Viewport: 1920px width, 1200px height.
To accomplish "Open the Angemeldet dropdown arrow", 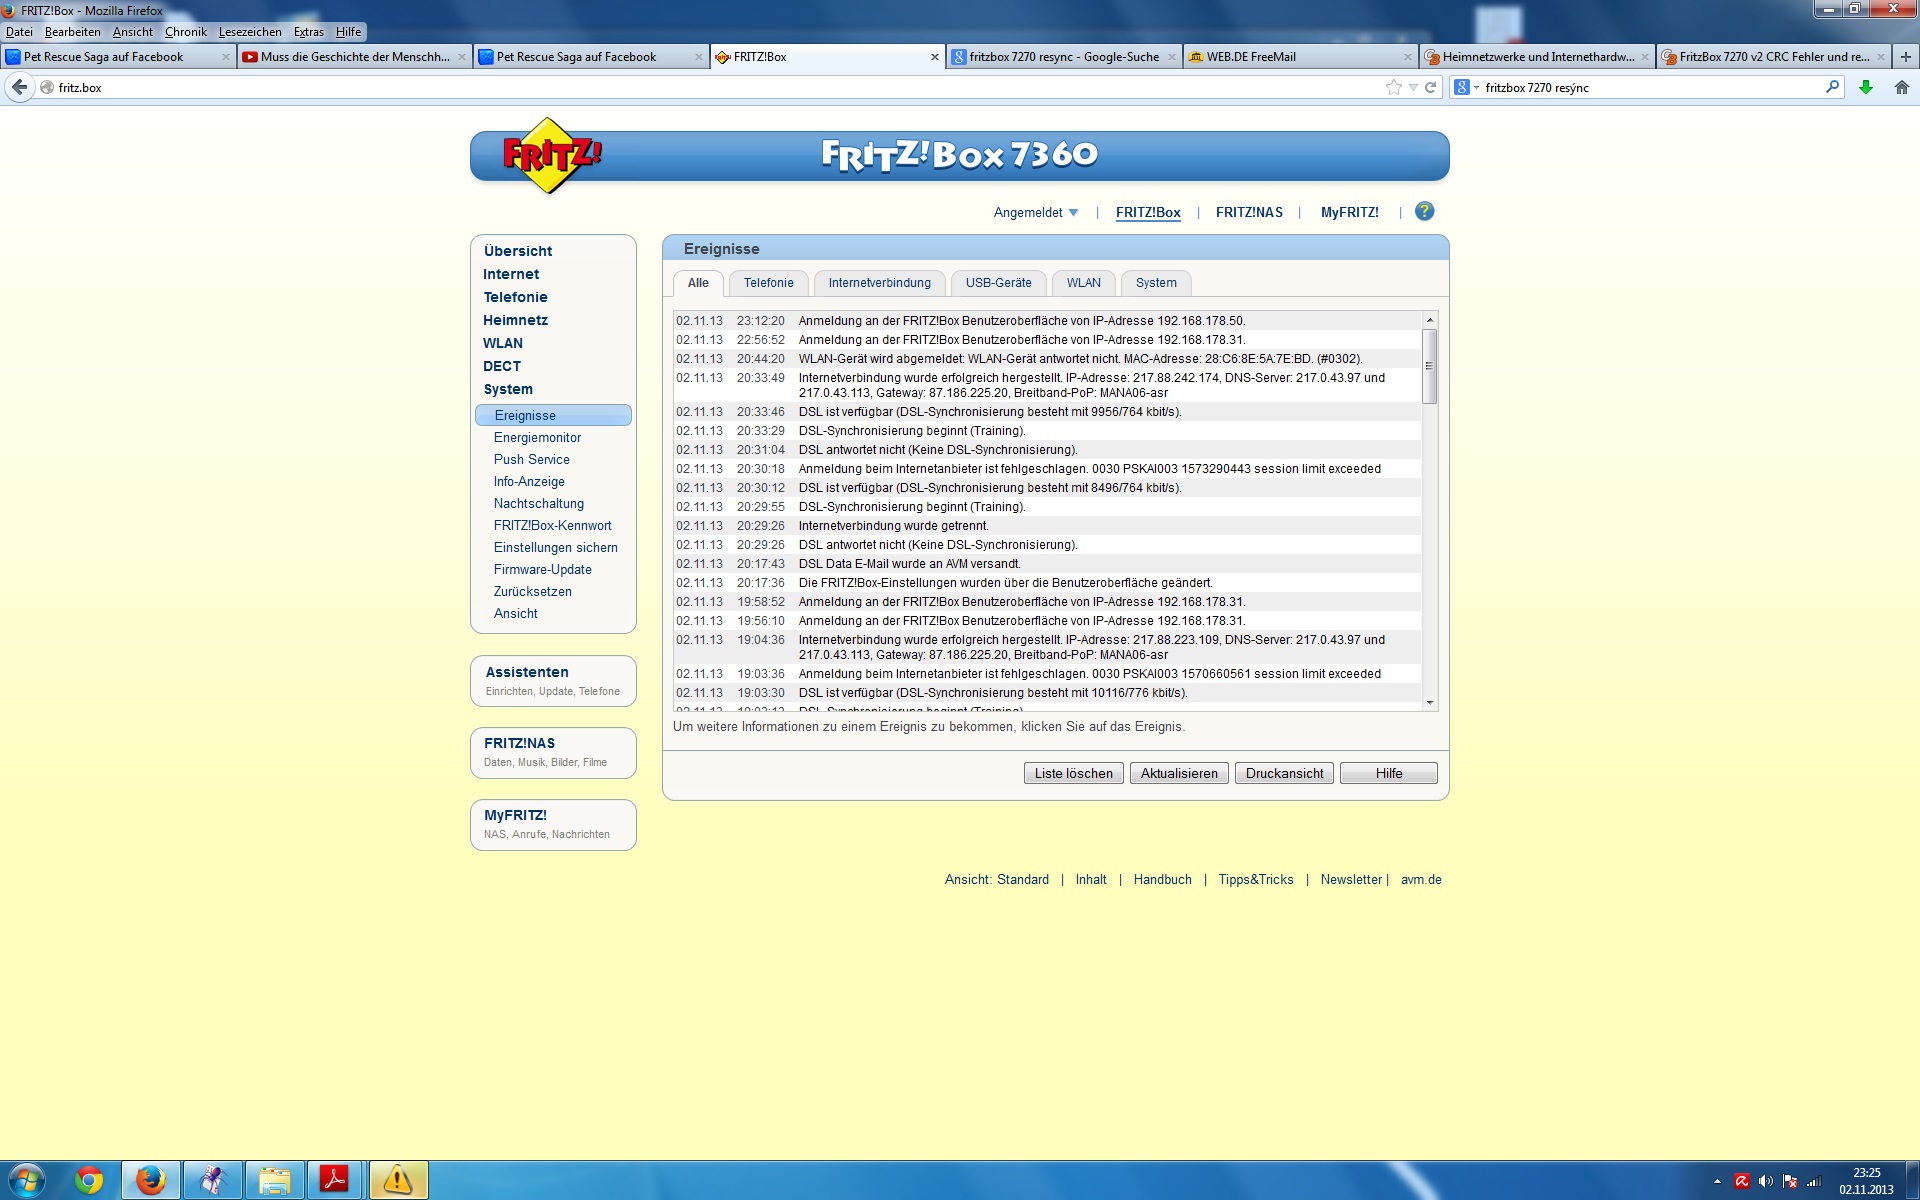I will [x=1074, y=212].
